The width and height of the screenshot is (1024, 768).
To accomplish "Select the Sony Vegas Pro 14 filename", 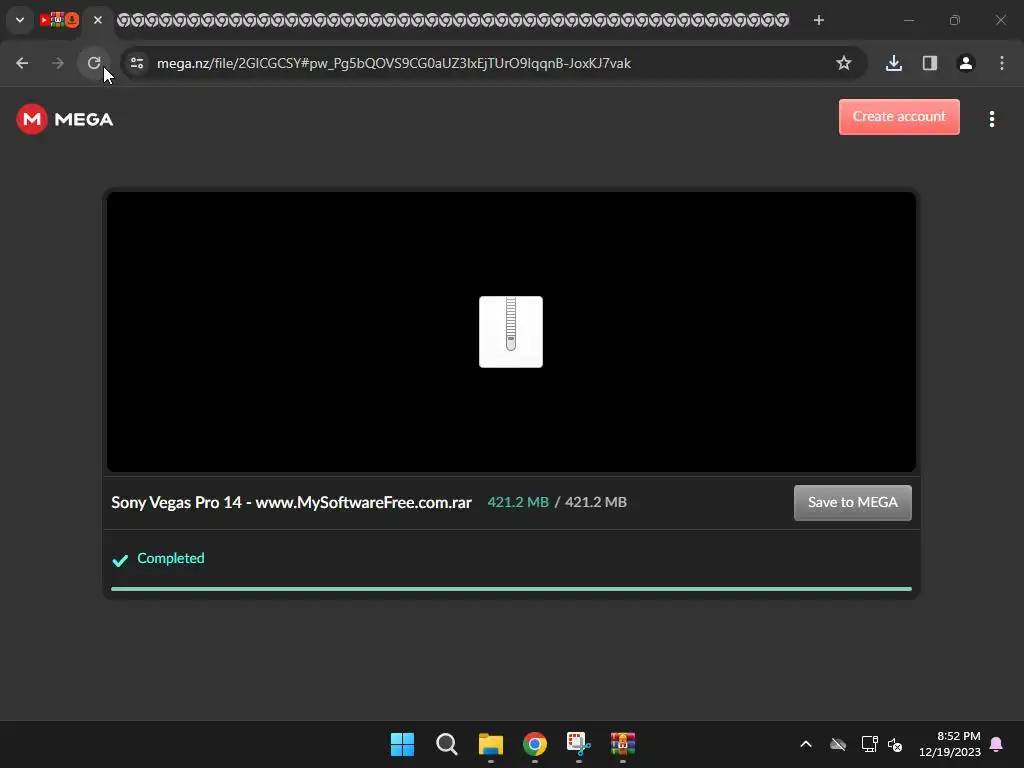I will coord(291,502).
